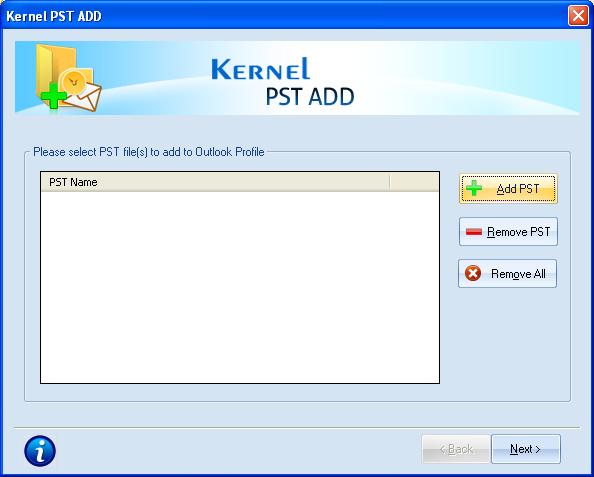The image size is (594, 477).
Task: Click the green plus icon on Add PST
Action: [474, 188]
